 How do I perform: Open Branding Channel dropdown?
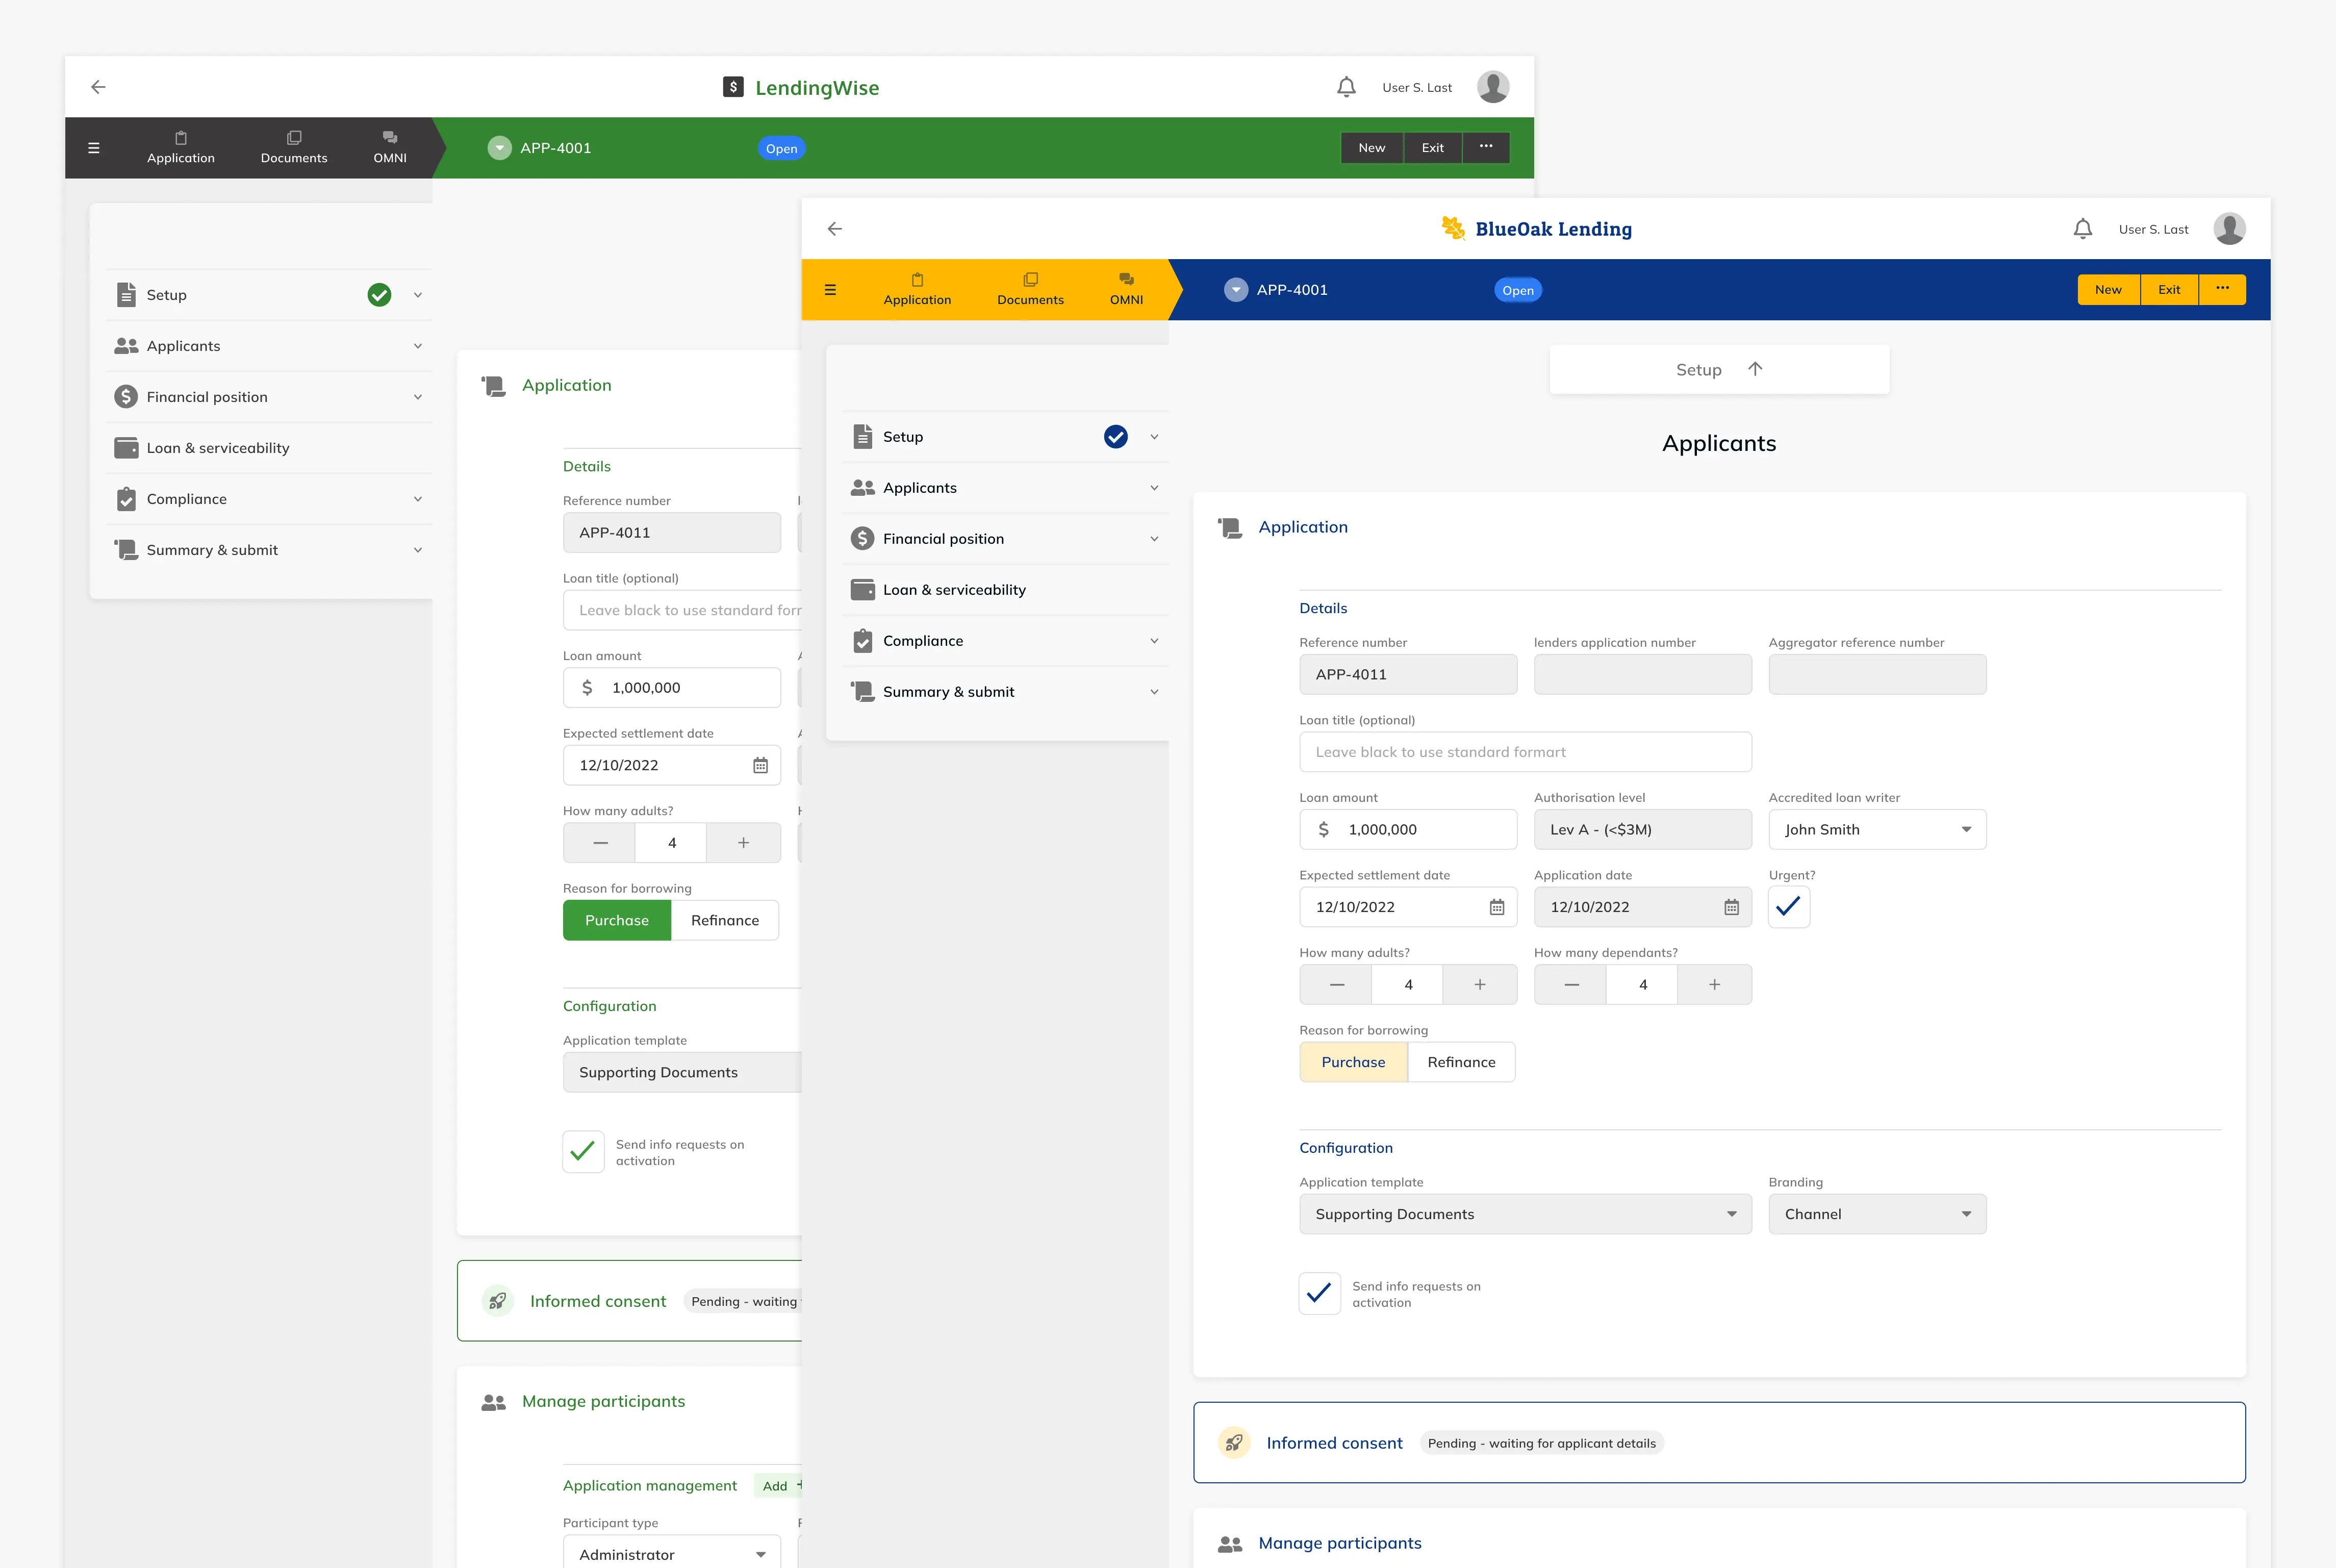(1877, 1214)
